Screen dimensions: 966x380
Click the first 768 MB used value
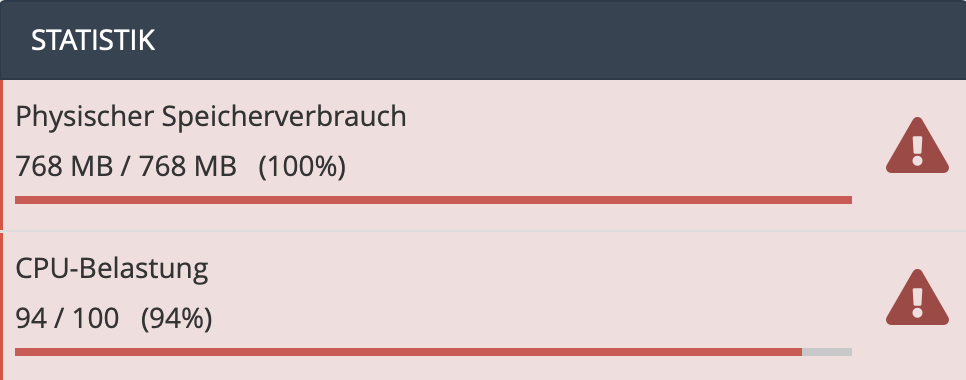pyautogui.click(x=64, y=167)
